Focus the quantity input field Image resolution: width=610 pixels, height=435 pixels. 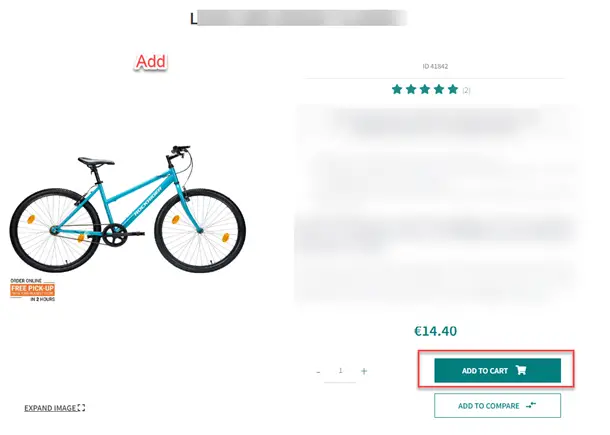[x=340, y=373]
